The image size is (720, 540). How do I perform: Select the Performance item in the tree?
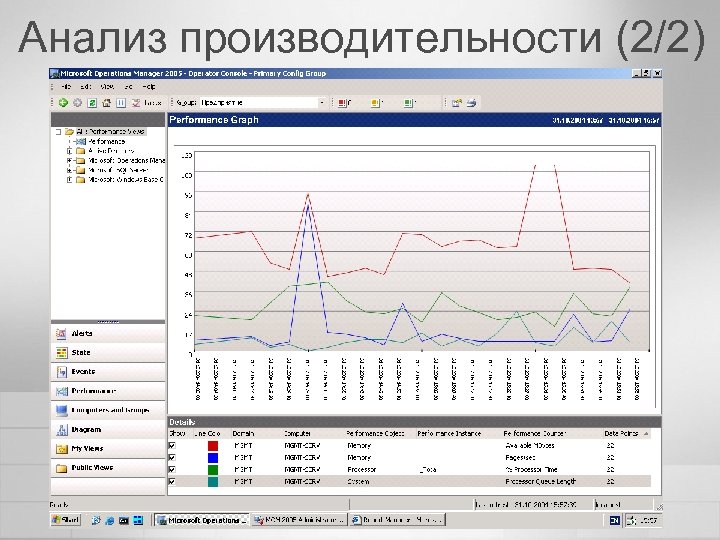(x=107, y=141)
